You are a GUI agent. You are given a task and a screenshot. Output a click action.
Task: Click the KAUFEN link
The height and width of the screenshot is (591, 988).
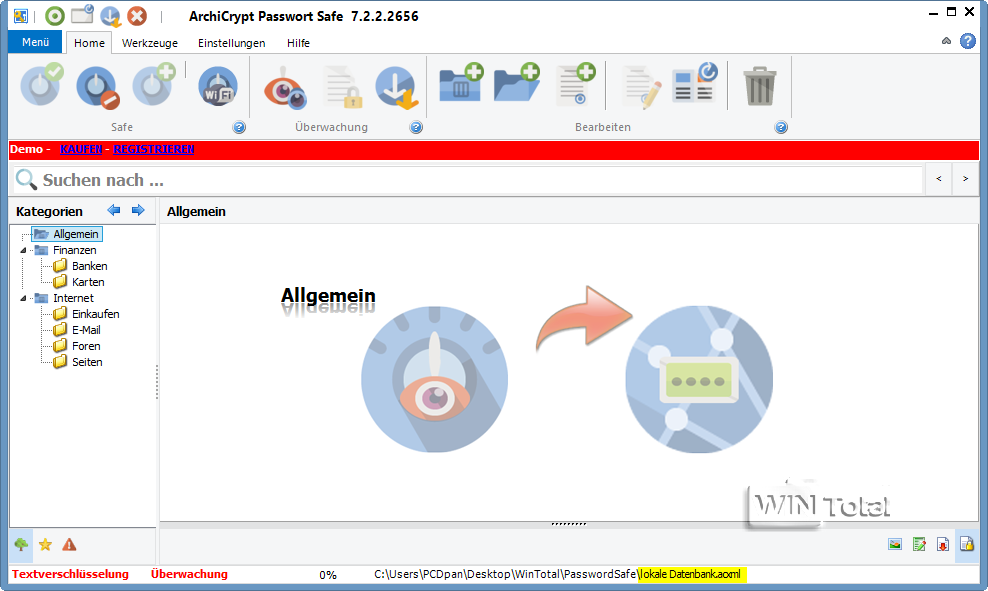[x=81, y=149]
